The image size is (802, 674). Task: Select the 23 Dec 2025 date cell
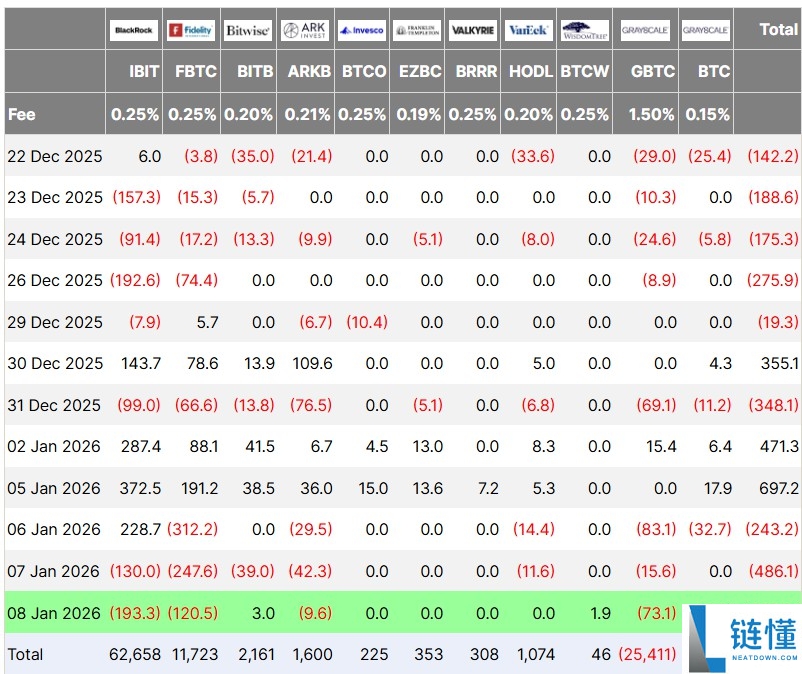pyautogui.click(x=55, y=197)
